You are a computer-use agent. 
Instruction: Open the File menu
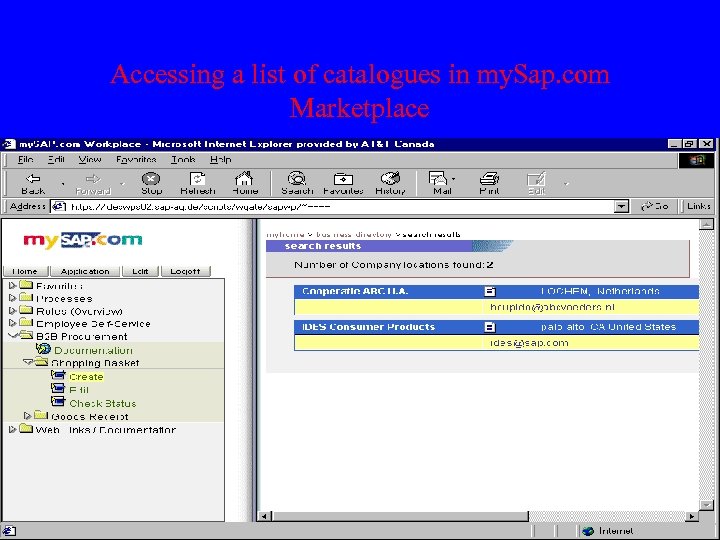pyautogui.click(x=25, y=159)
